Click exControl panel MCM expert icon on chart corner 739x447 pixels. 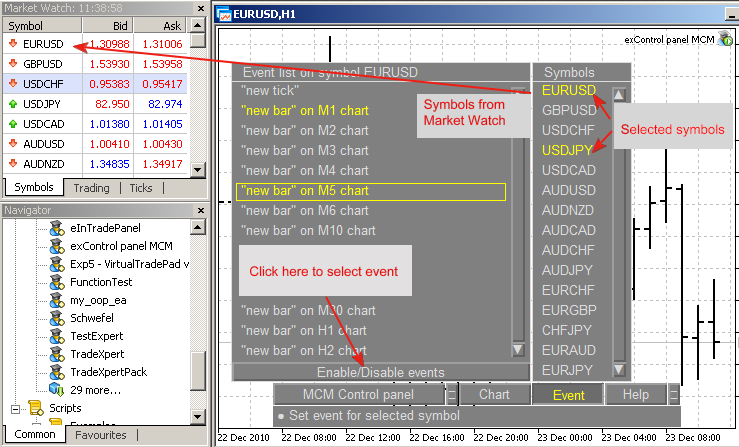(x=725, y=39)
